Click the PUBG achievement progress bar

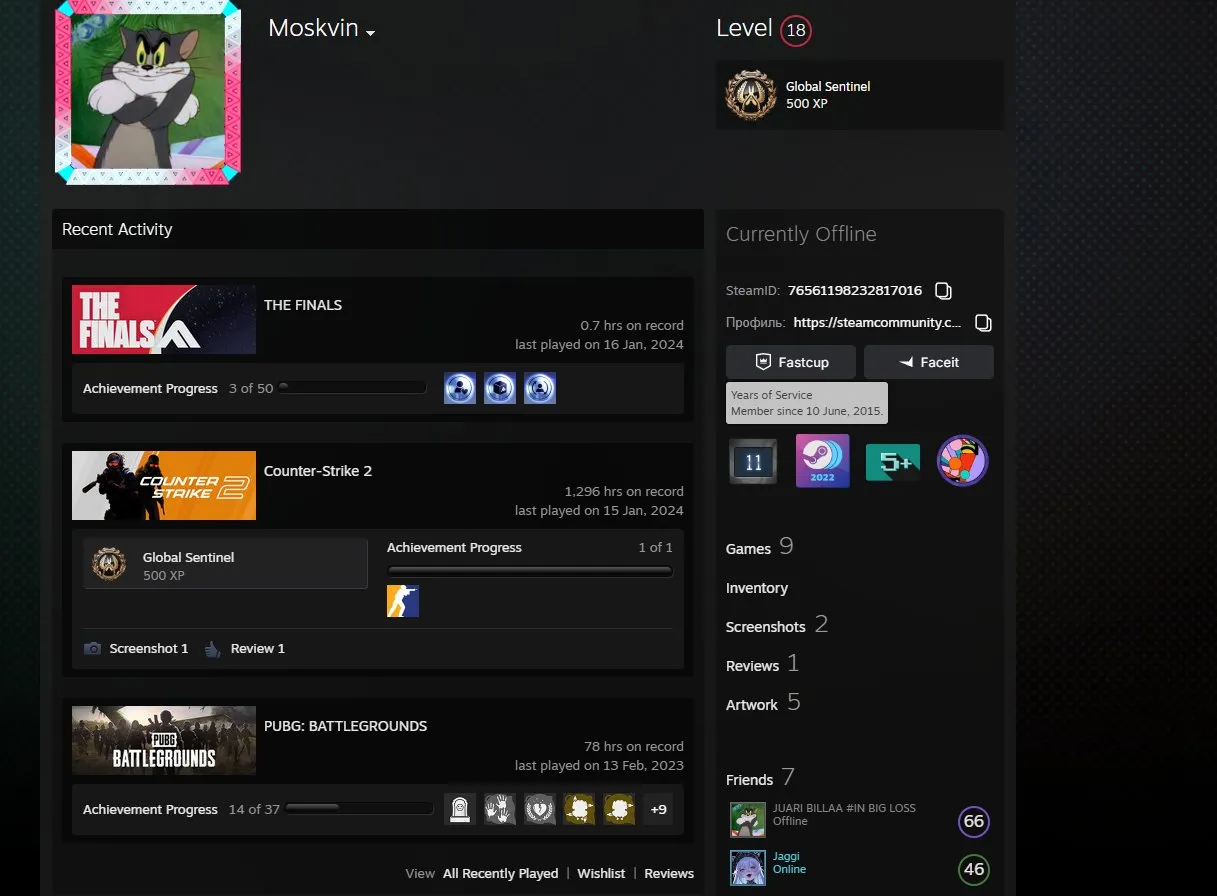click(359, 808)
